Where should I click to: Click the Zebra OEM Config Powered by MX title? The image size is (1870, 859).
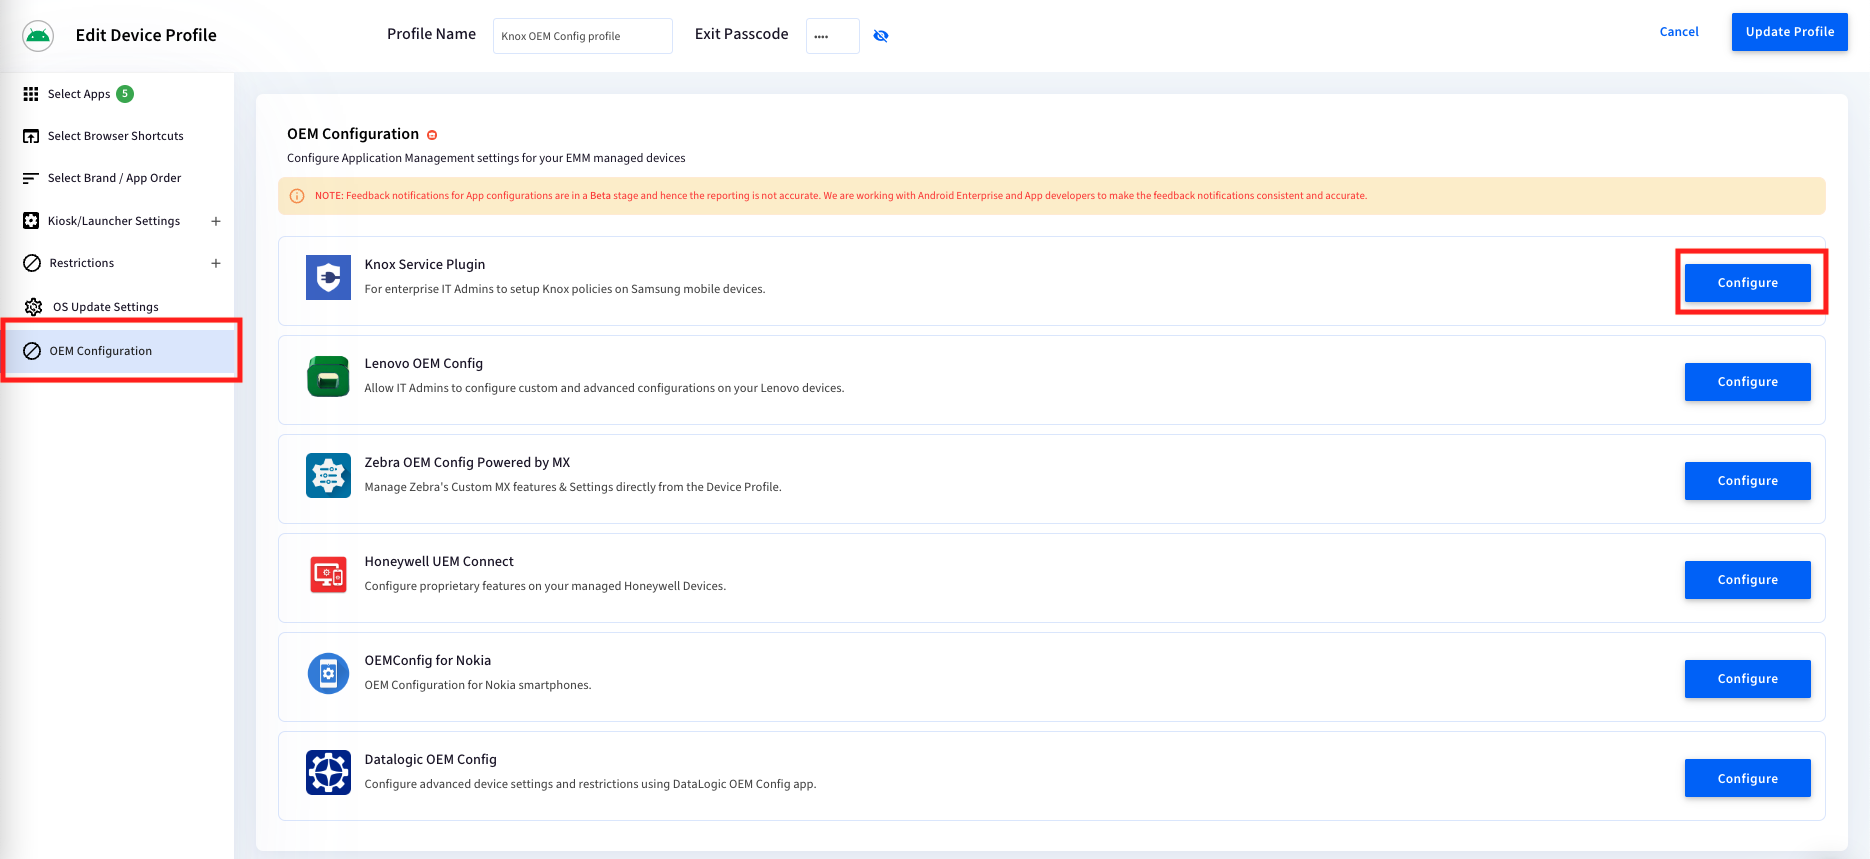(467, 463)
